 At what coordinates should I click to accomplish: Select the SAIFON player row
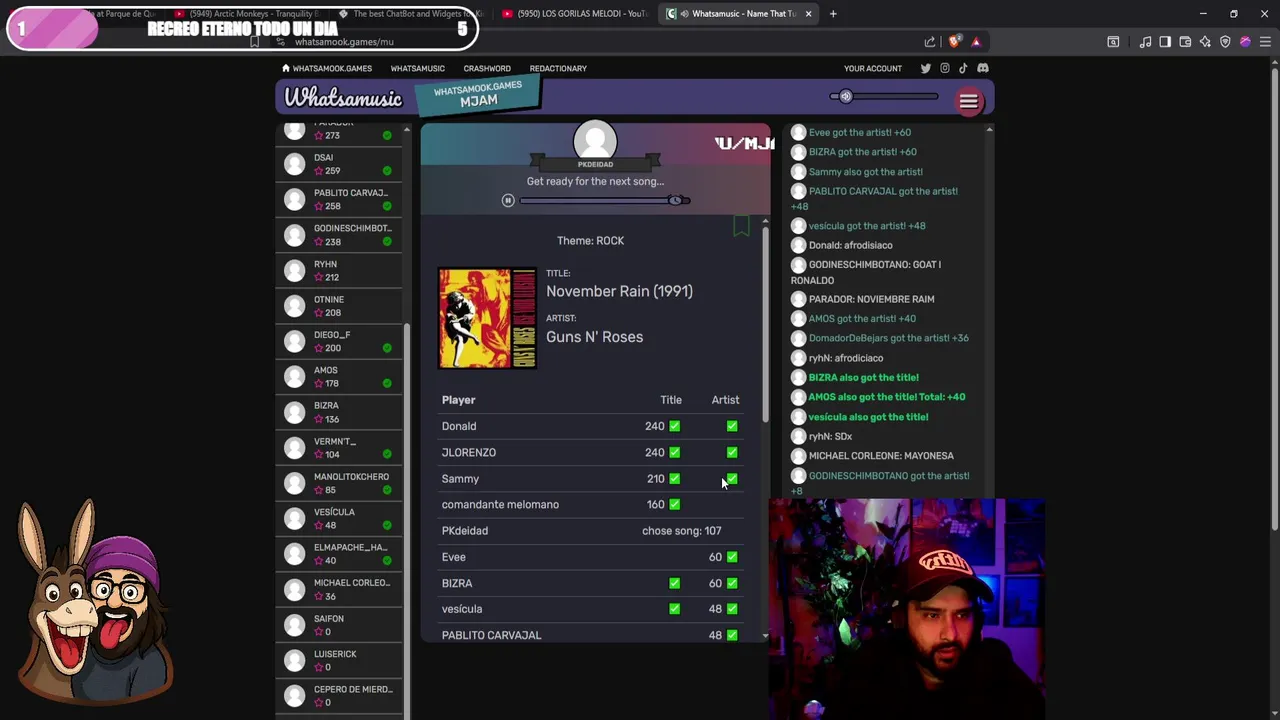340,625
